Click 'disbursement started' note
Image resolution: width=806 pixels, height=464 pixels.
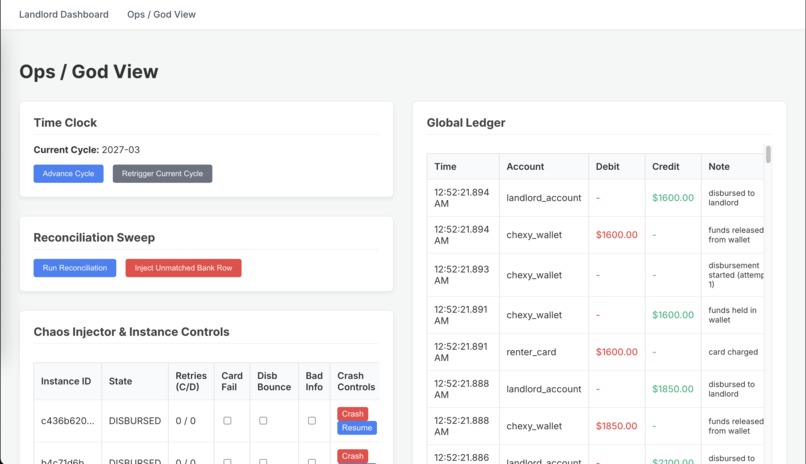pos(736,275)
